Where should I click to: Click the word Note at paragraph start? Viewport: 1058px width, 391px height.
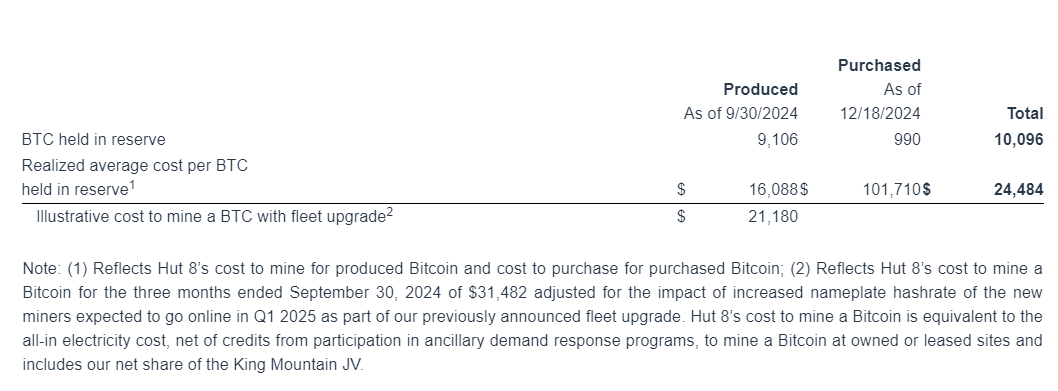coord(40,269)
